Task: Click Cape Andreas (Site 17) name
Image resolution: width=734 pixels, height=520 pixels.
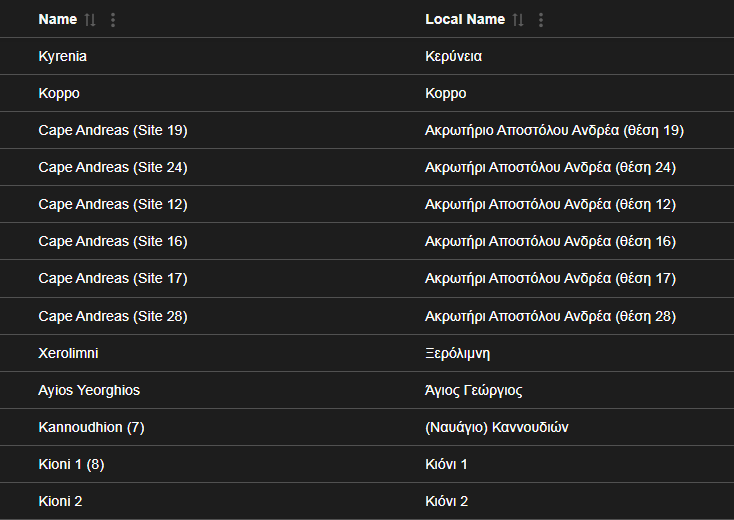Action: click(113, 278)
